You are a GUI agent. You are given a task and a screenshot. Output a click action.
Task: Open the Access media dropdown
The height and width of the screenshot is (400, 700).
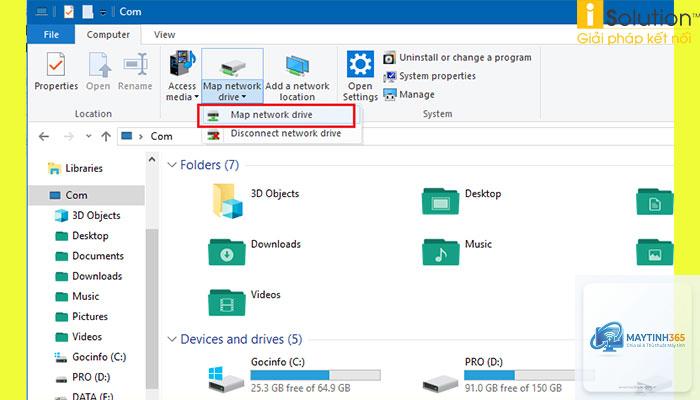[182, 75]
